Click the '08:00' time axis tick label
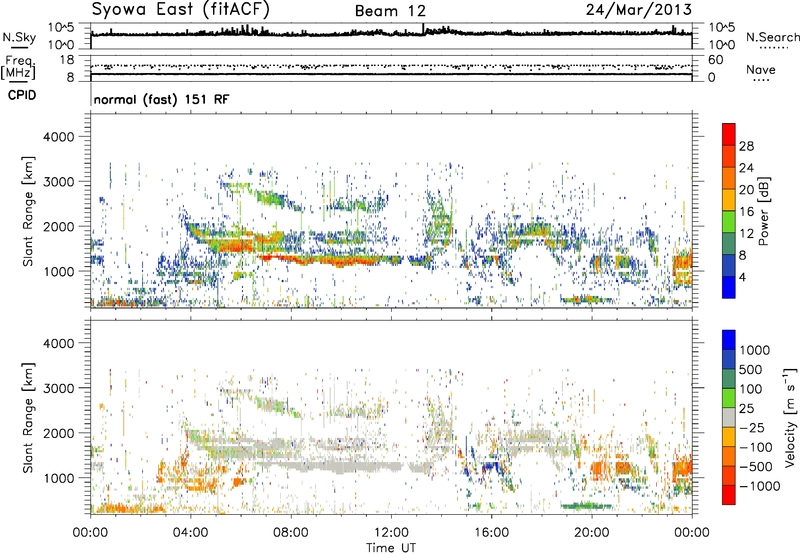Screen dimensions: 800x554 (291, 533)
